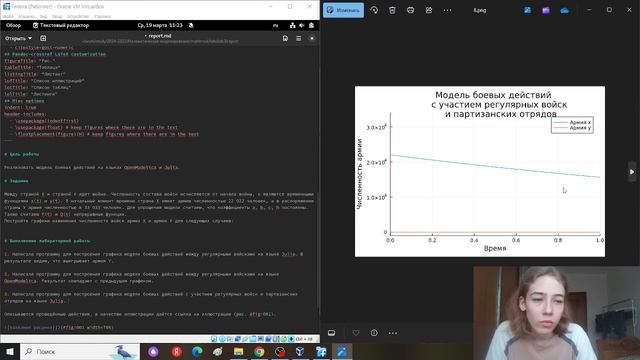Open the three-dots more menu in Photos top toolbar
Viewport: 640px width, 360px height.
pos(447,10)
